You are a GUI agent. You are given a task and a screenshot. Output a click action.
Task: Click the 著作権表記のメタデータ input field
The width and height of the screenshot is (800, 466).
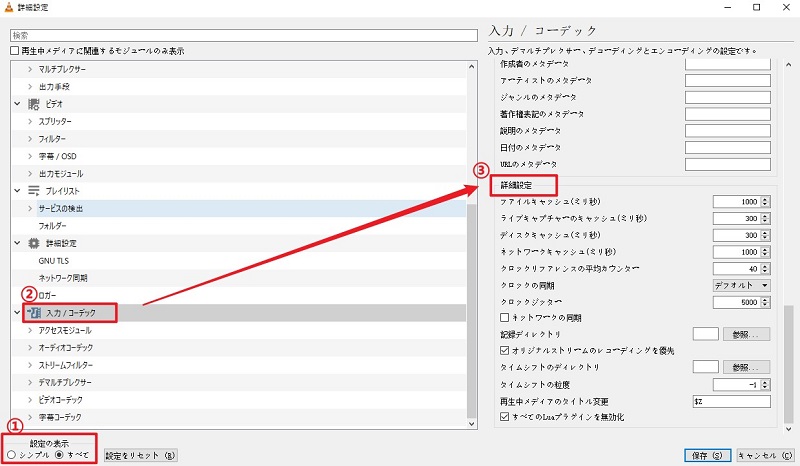click(728, 114)
